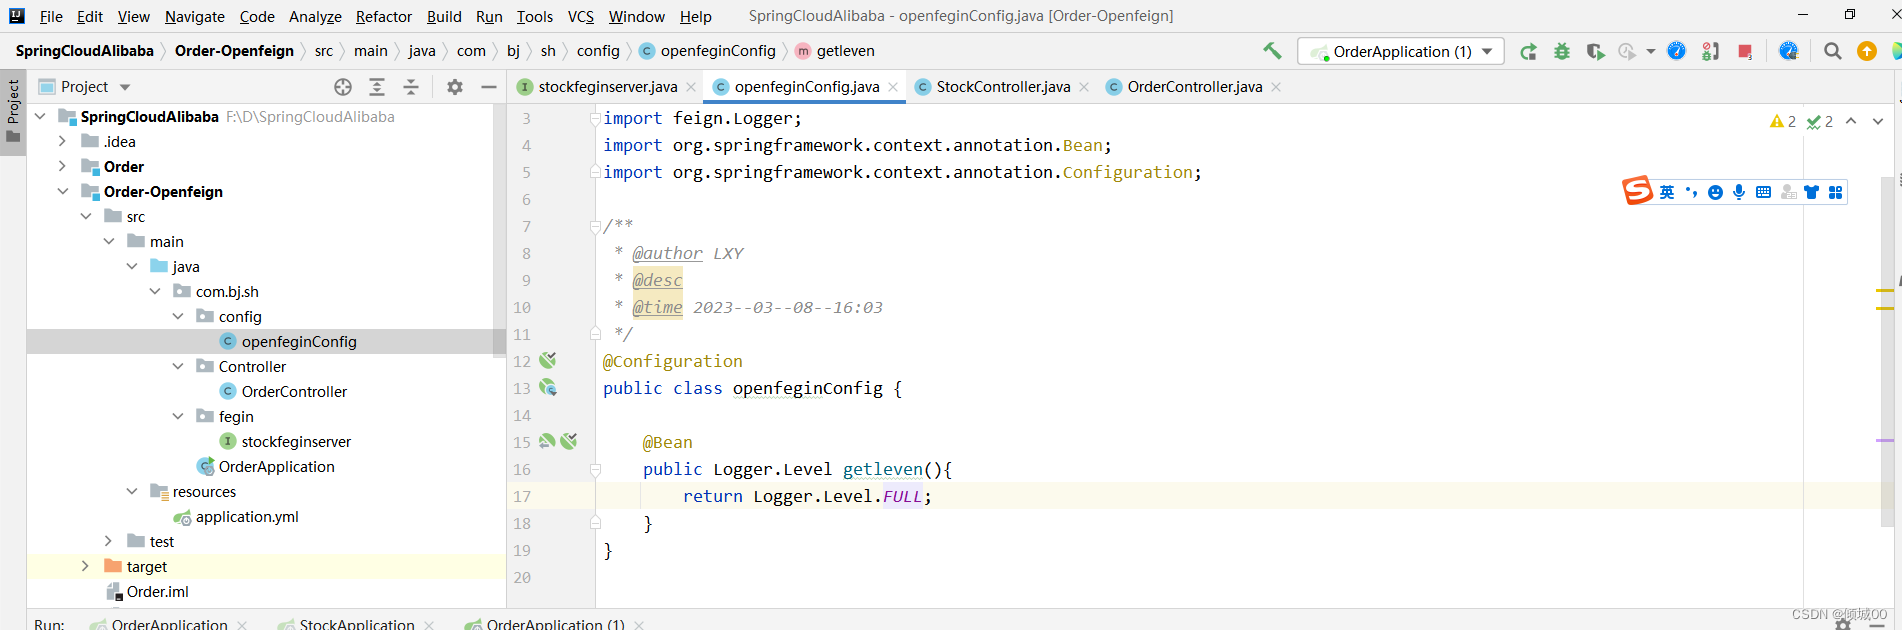The image size is (1902, 630).
Task: Expand the .idea folder
Action: (63, 141)
